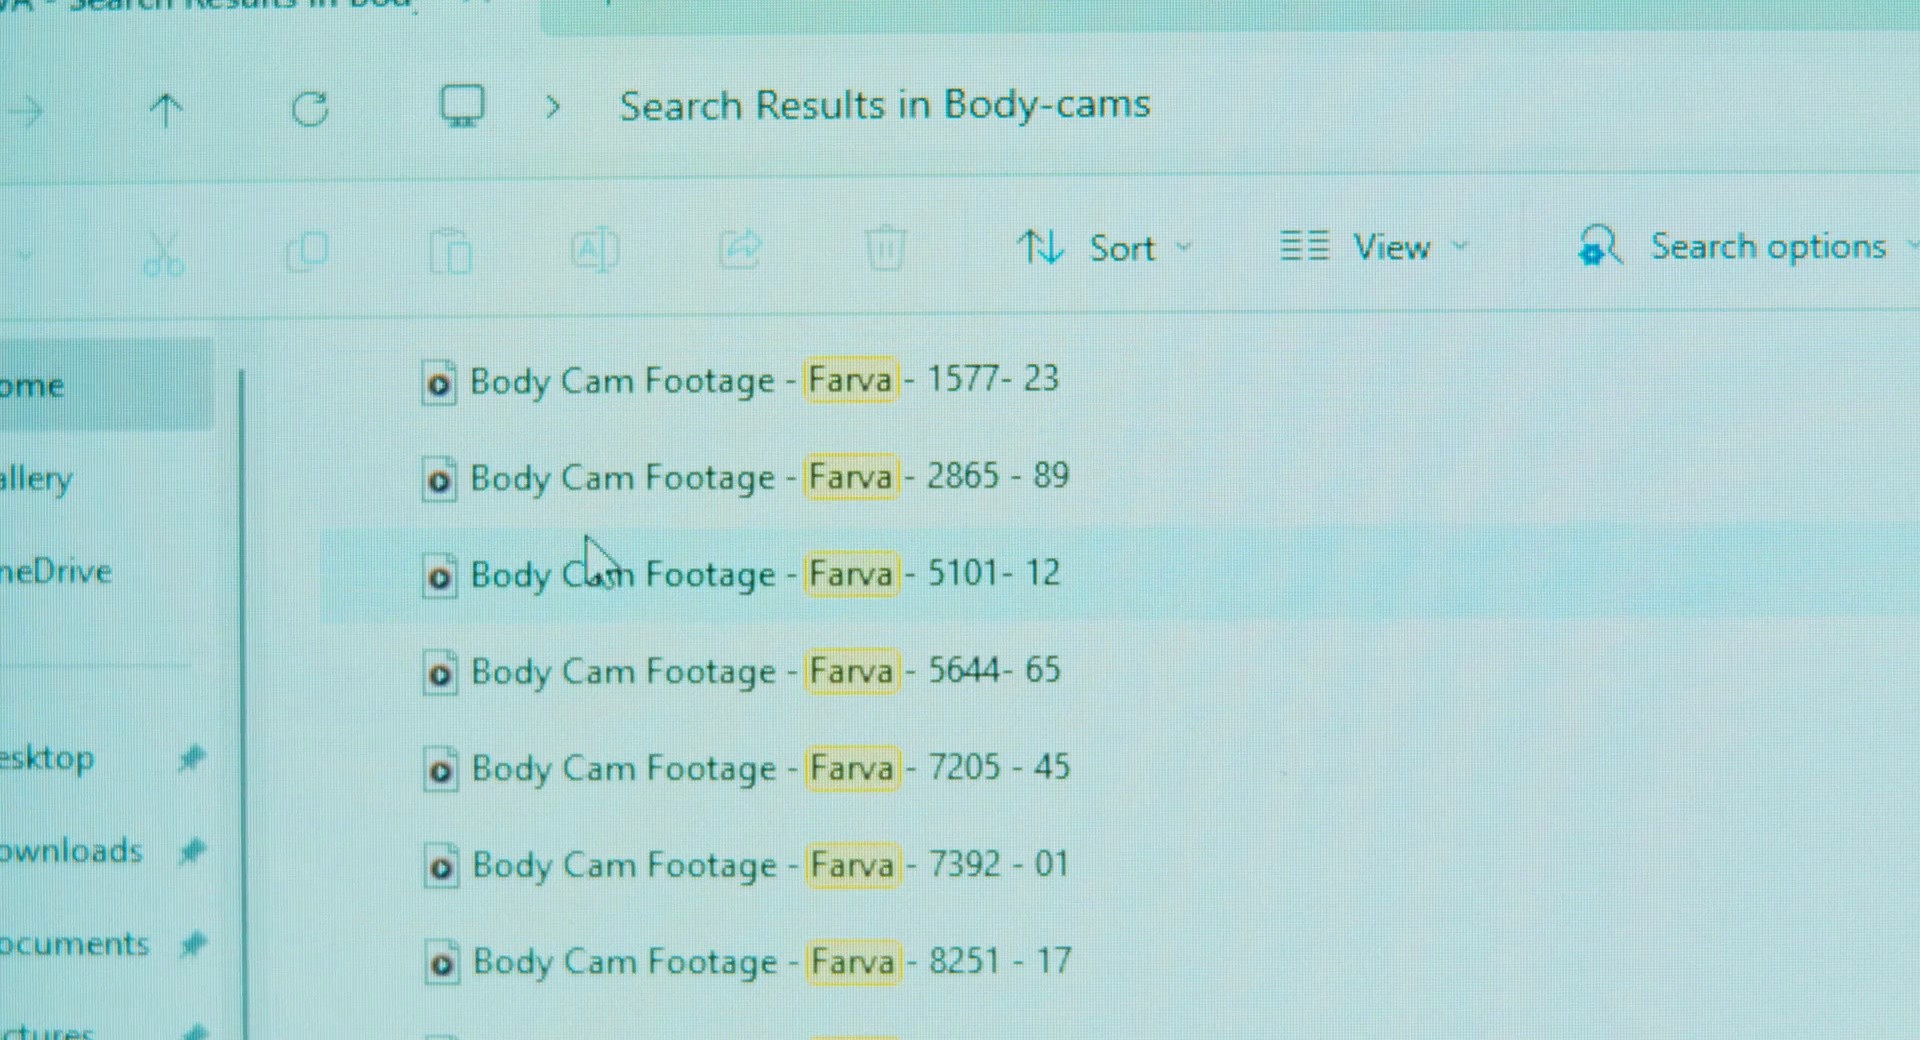Image resolution: width=1920 pixels, height=1040 pixels.
Task: Click the Up directory arrow
Action: 166,110
